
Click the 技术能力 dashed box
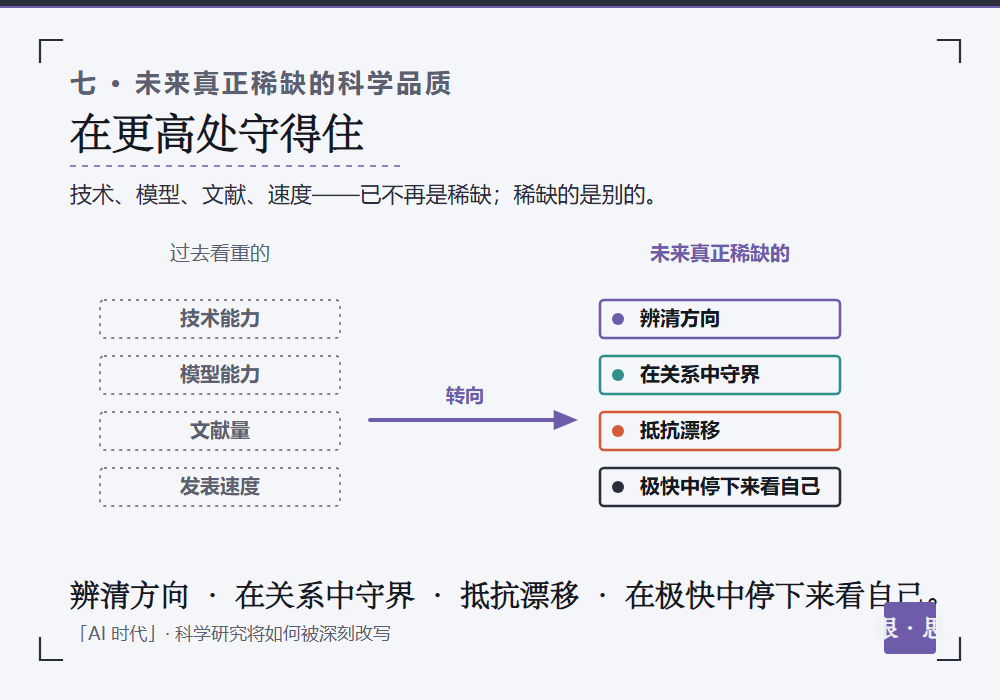(x=220, y=319)
